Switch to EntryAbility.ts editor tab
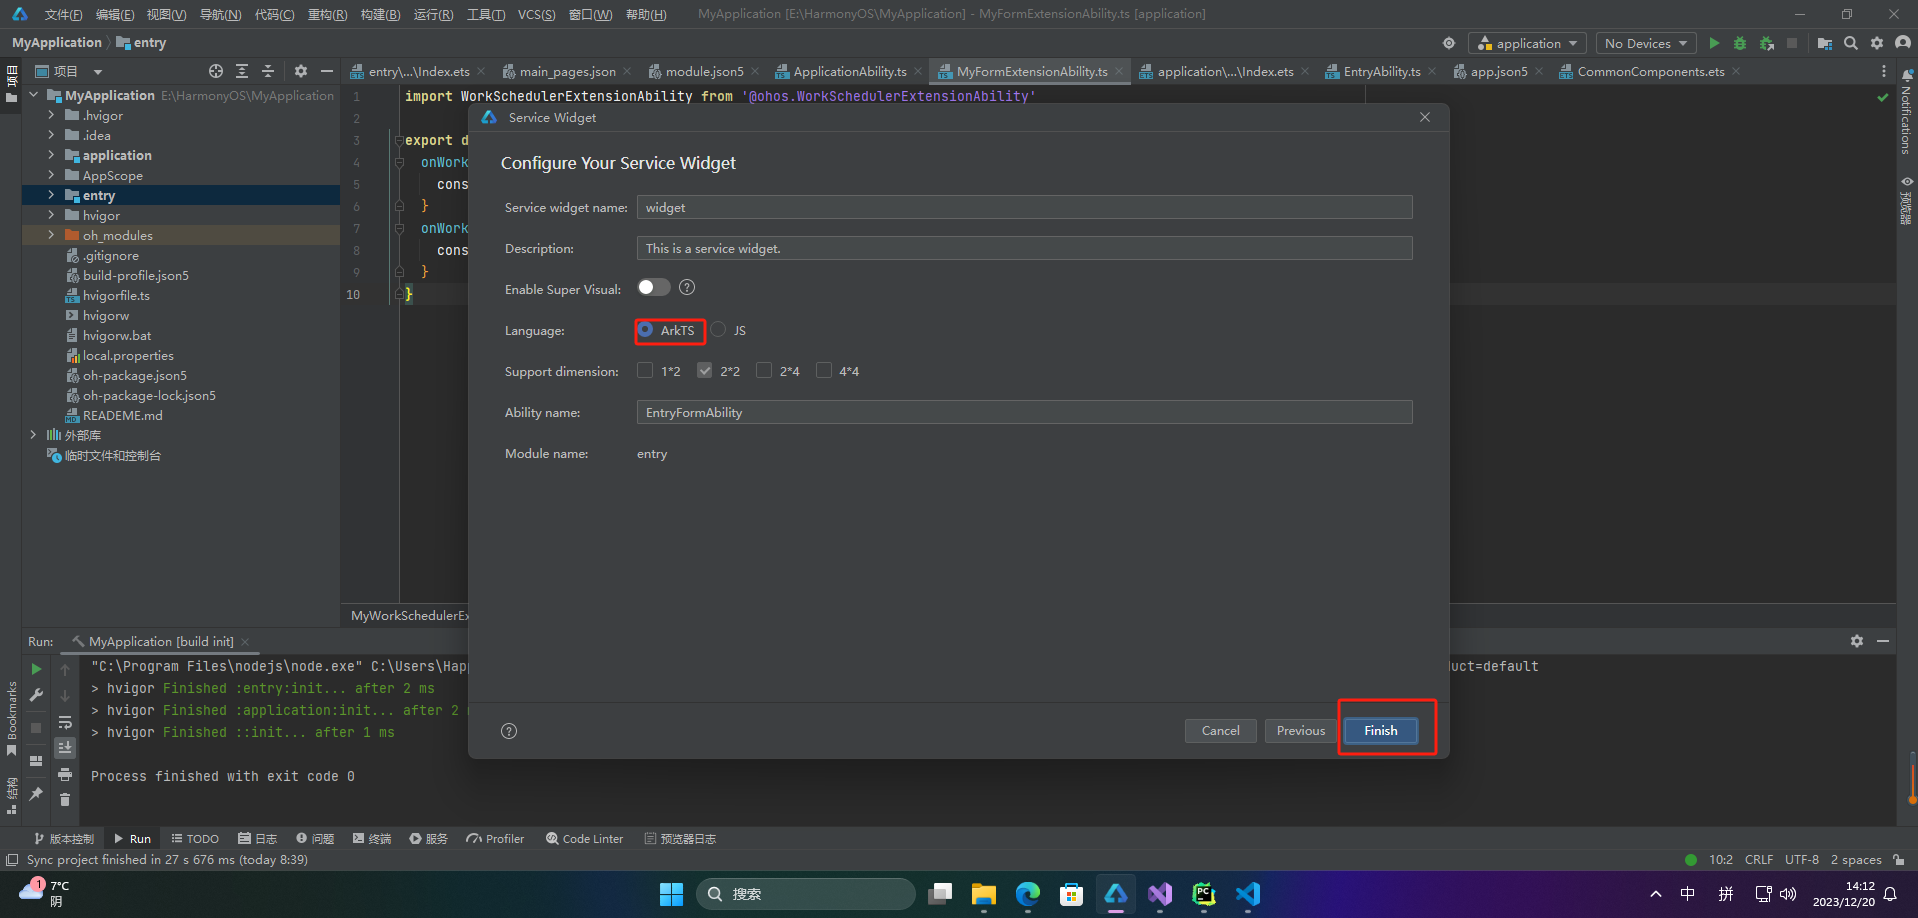The image size is (1918, 918). pos(1381,71)
